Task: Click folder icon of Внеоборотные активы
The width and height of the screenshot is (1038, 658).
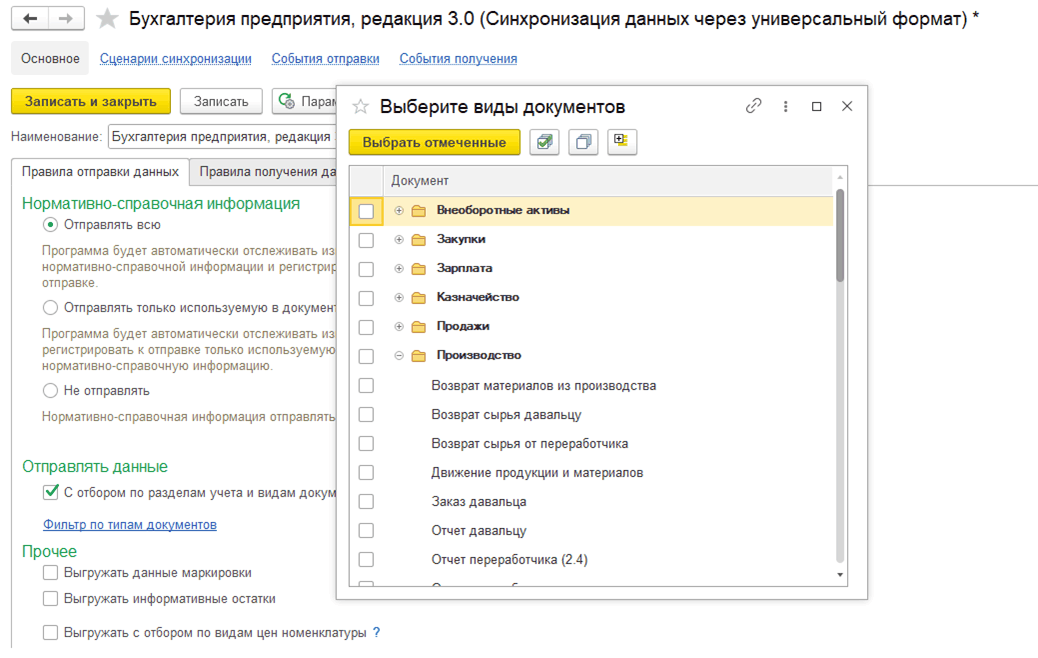Action: tap(418, 211)
